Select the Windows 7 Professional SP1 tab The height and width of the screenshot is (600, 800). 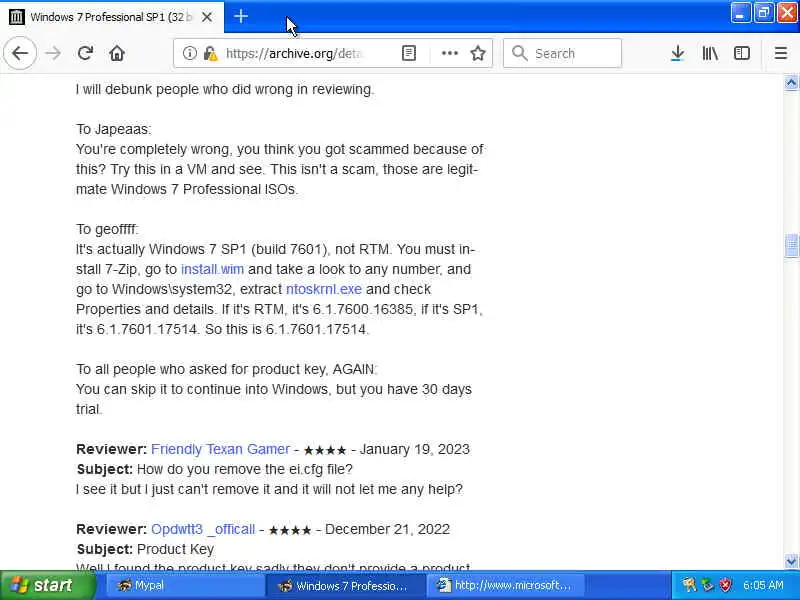tap(111, 17)
